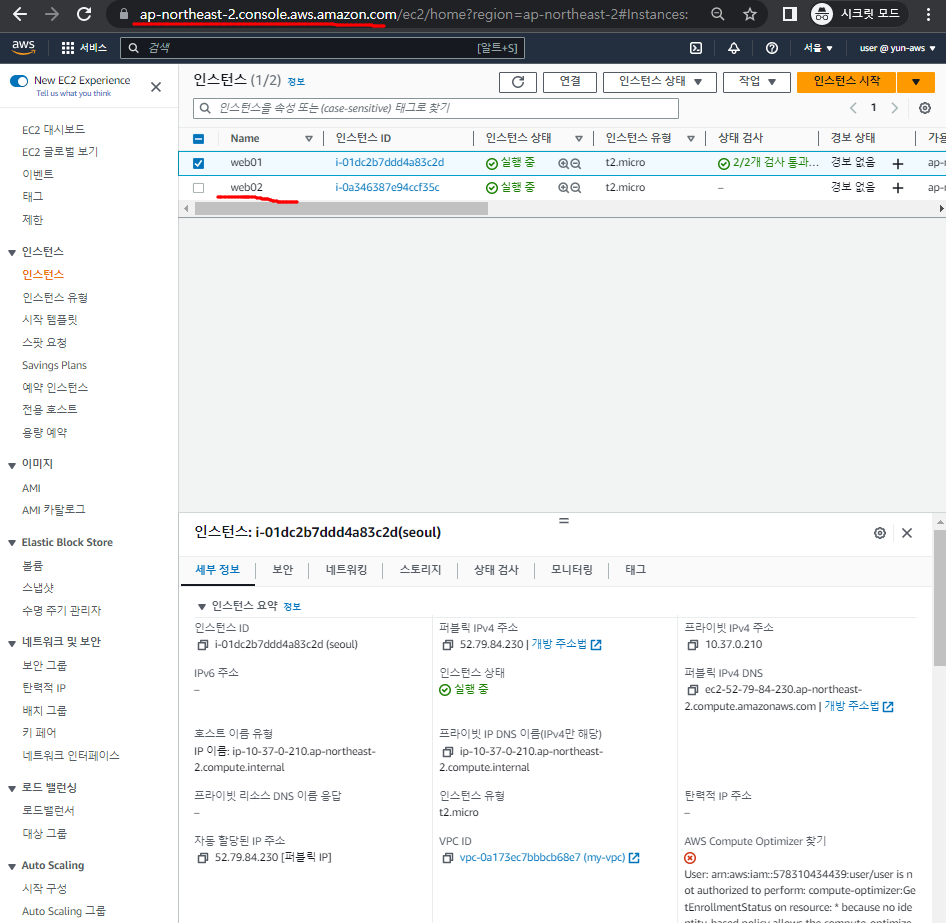Screen dimensions: 946x923
Task: Switch to the Tags tab
Action: 635,569
